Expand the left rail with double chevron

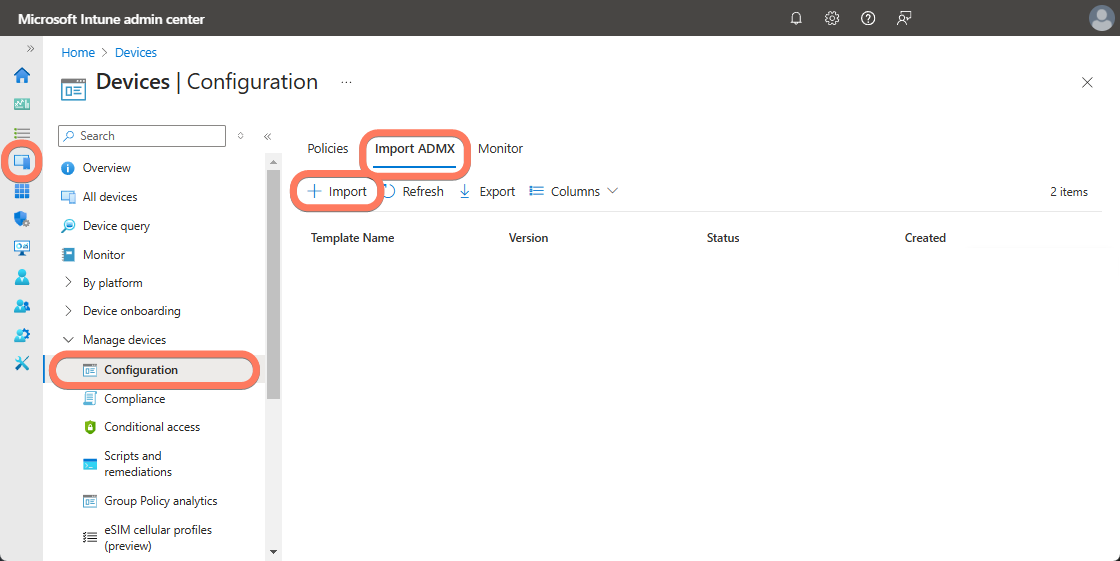tap(30, 48)
